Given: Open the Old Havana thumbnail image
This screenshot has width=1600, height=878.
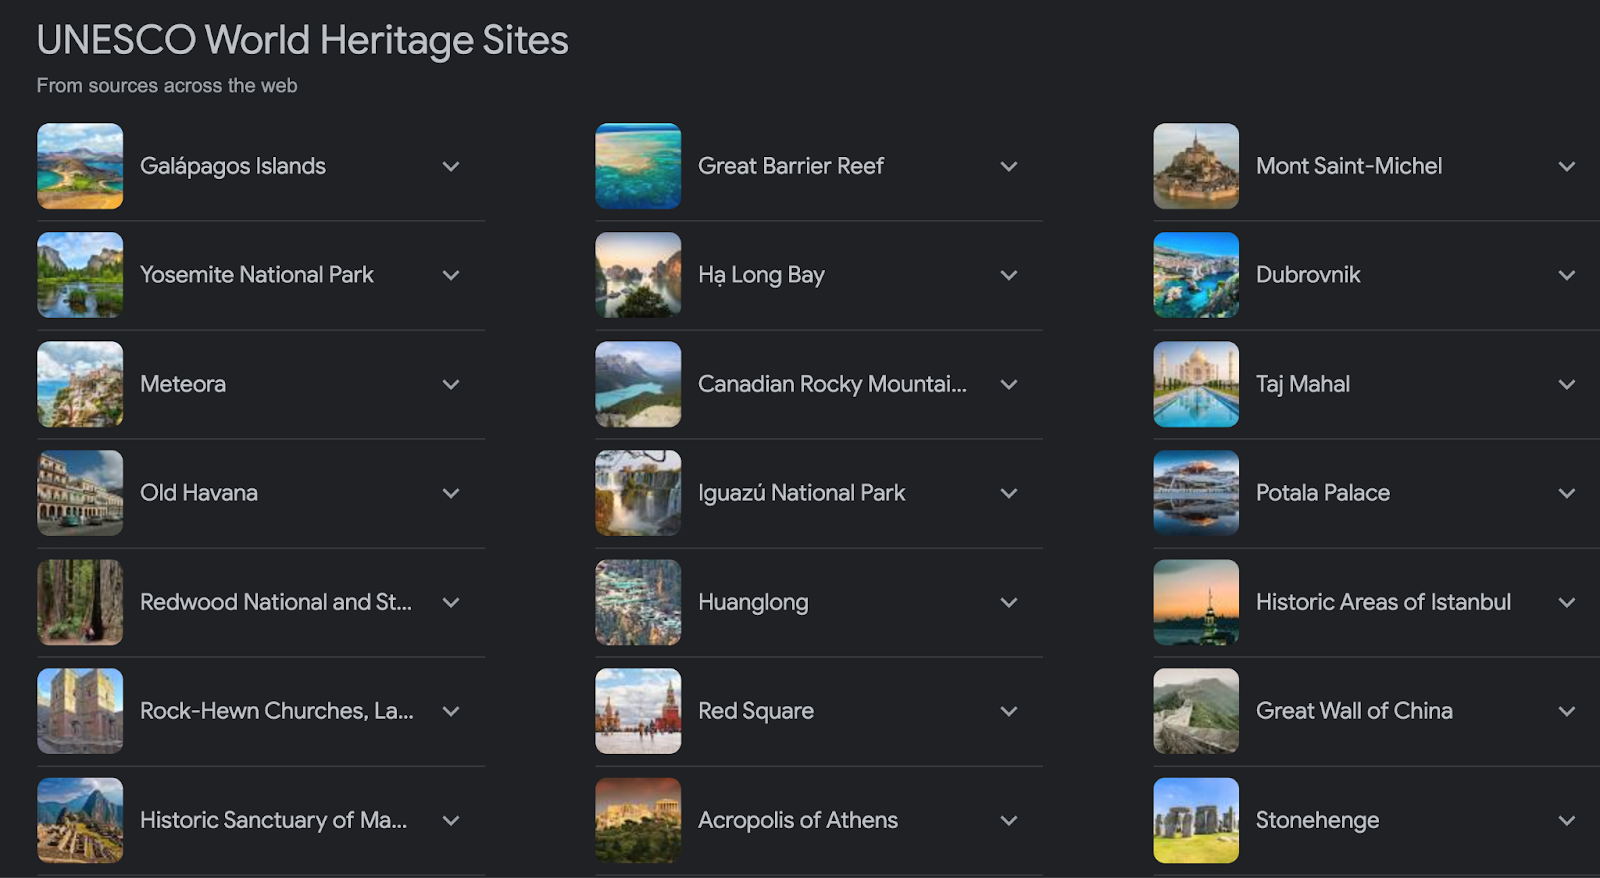Looking at the screenshot, I should [x=80, y=493].
